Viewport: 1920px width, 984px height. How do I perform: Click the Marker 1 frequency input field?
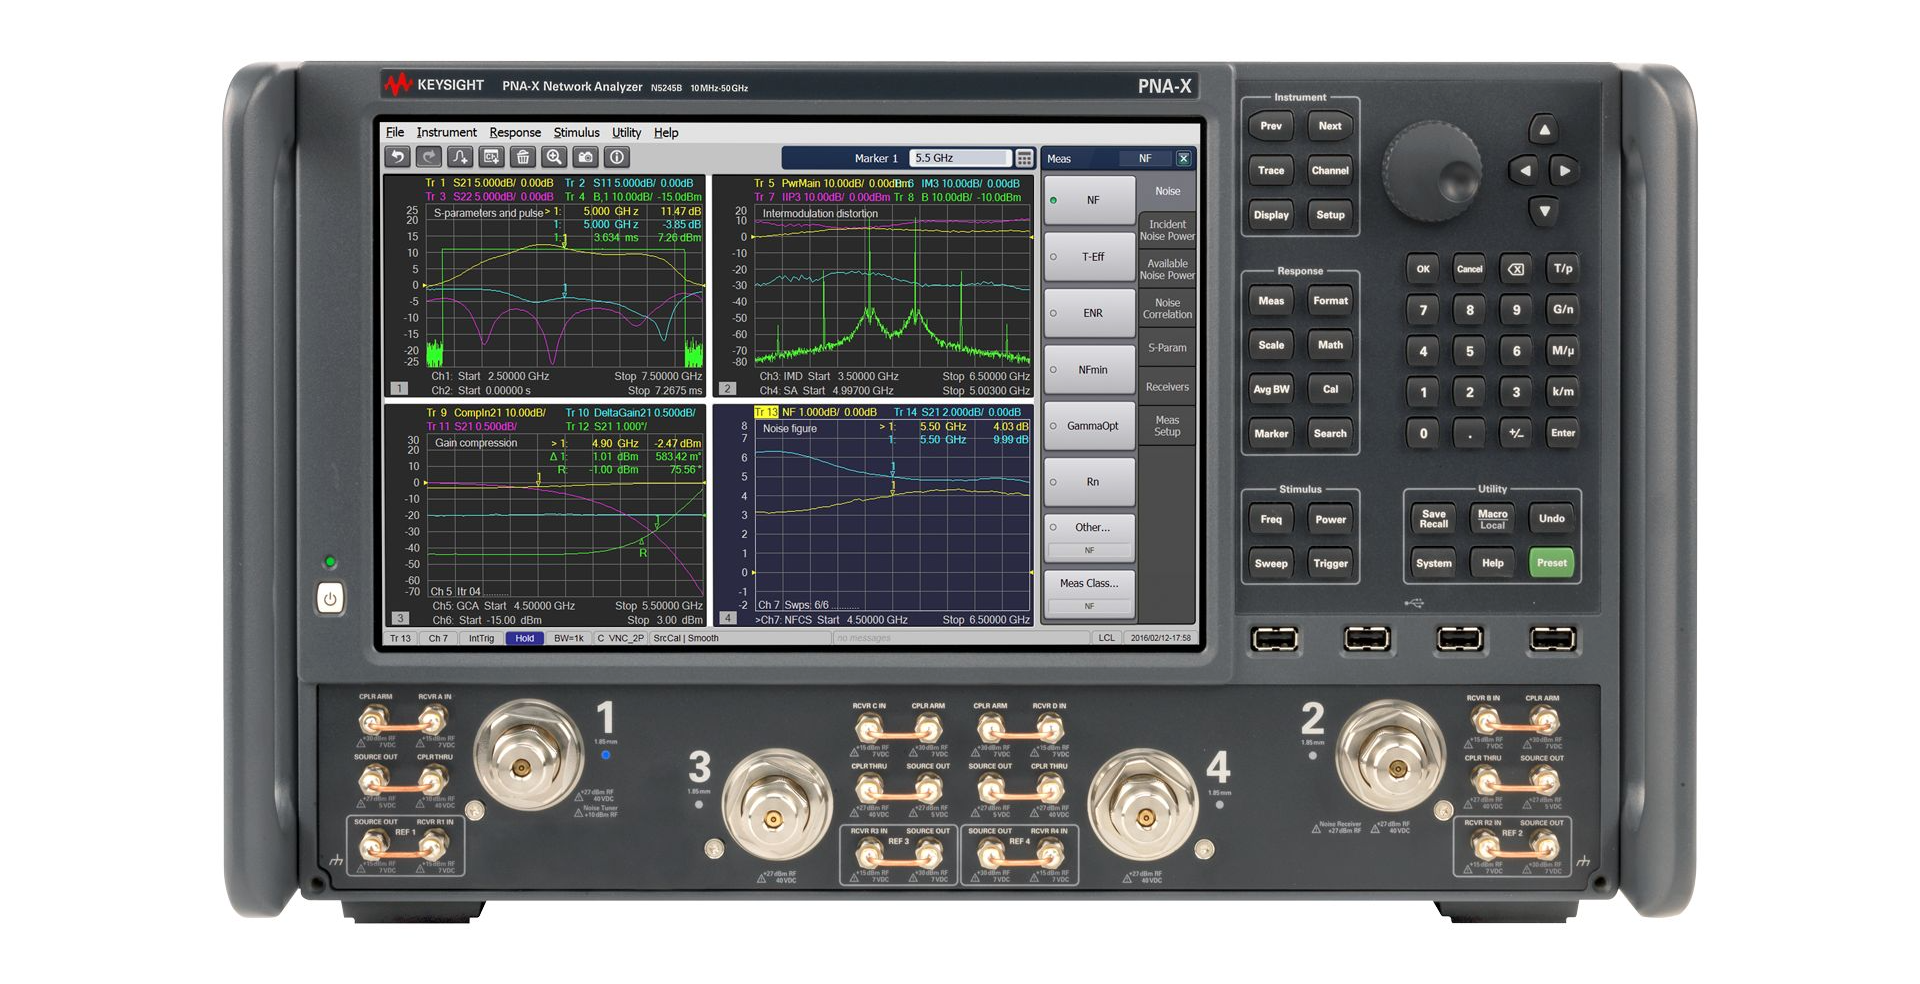tap(959, 158)
